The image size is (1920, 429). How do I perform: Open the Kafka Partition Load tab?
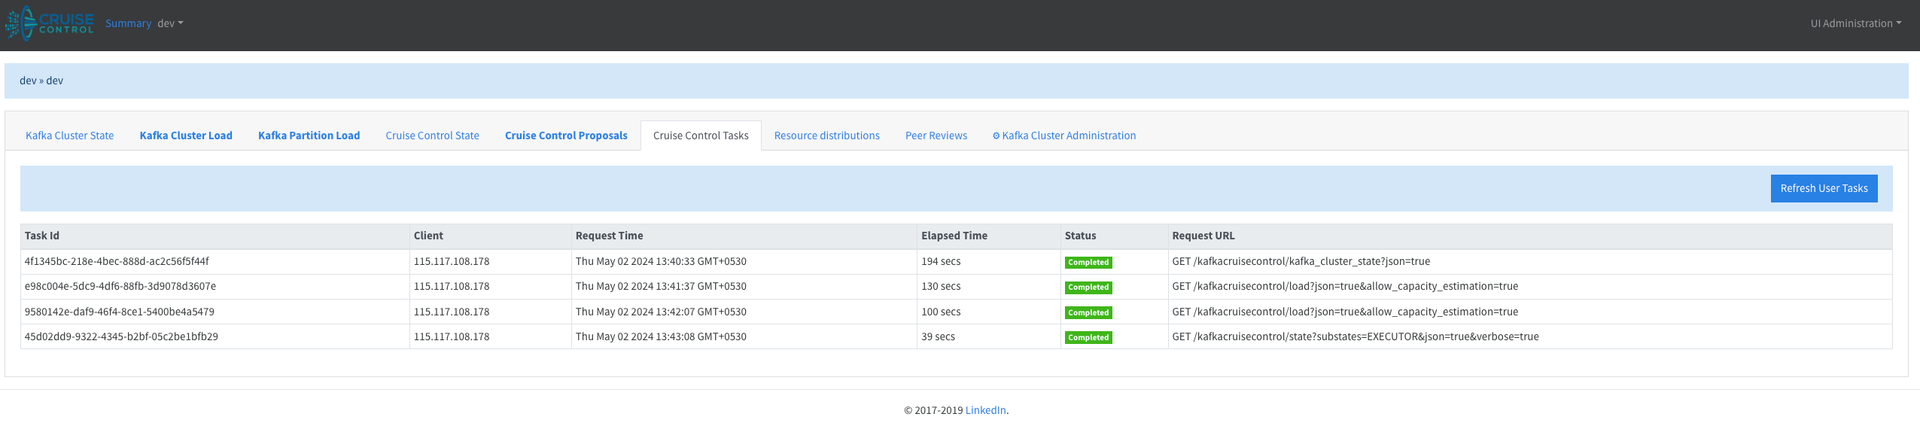tap(309, 136)
